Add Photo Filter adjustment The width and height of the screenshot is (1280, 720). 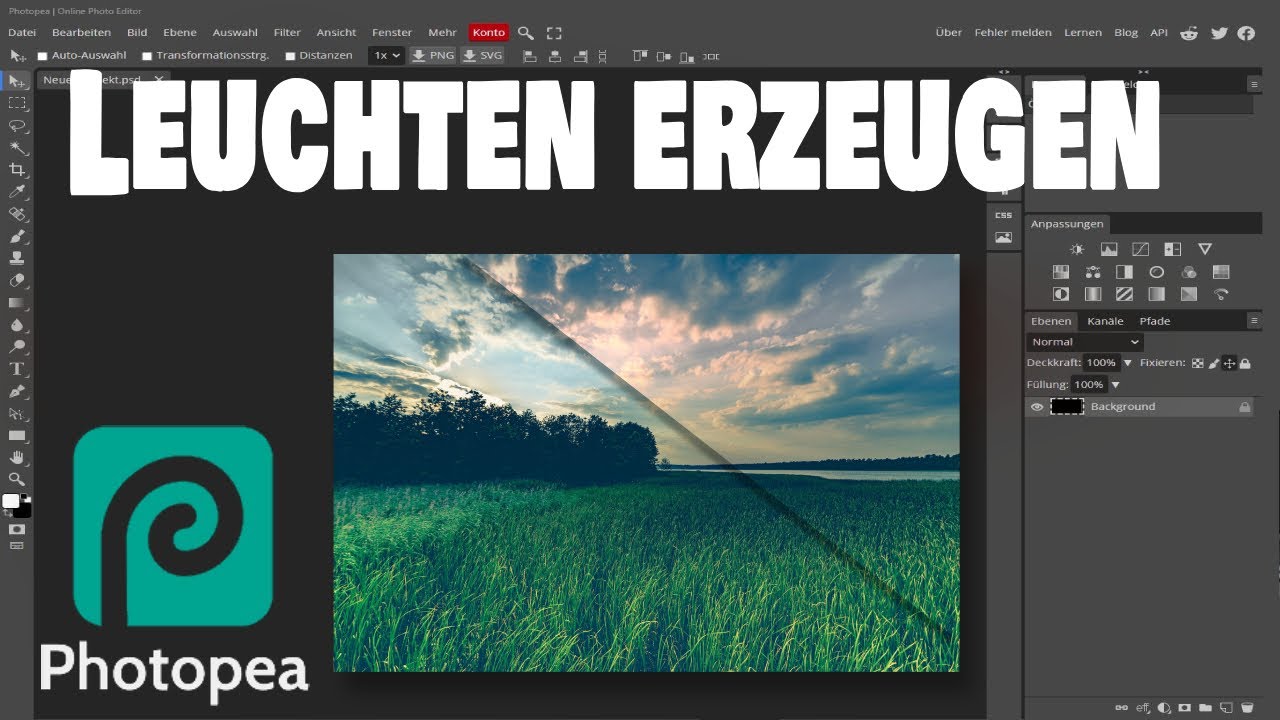1157,272
